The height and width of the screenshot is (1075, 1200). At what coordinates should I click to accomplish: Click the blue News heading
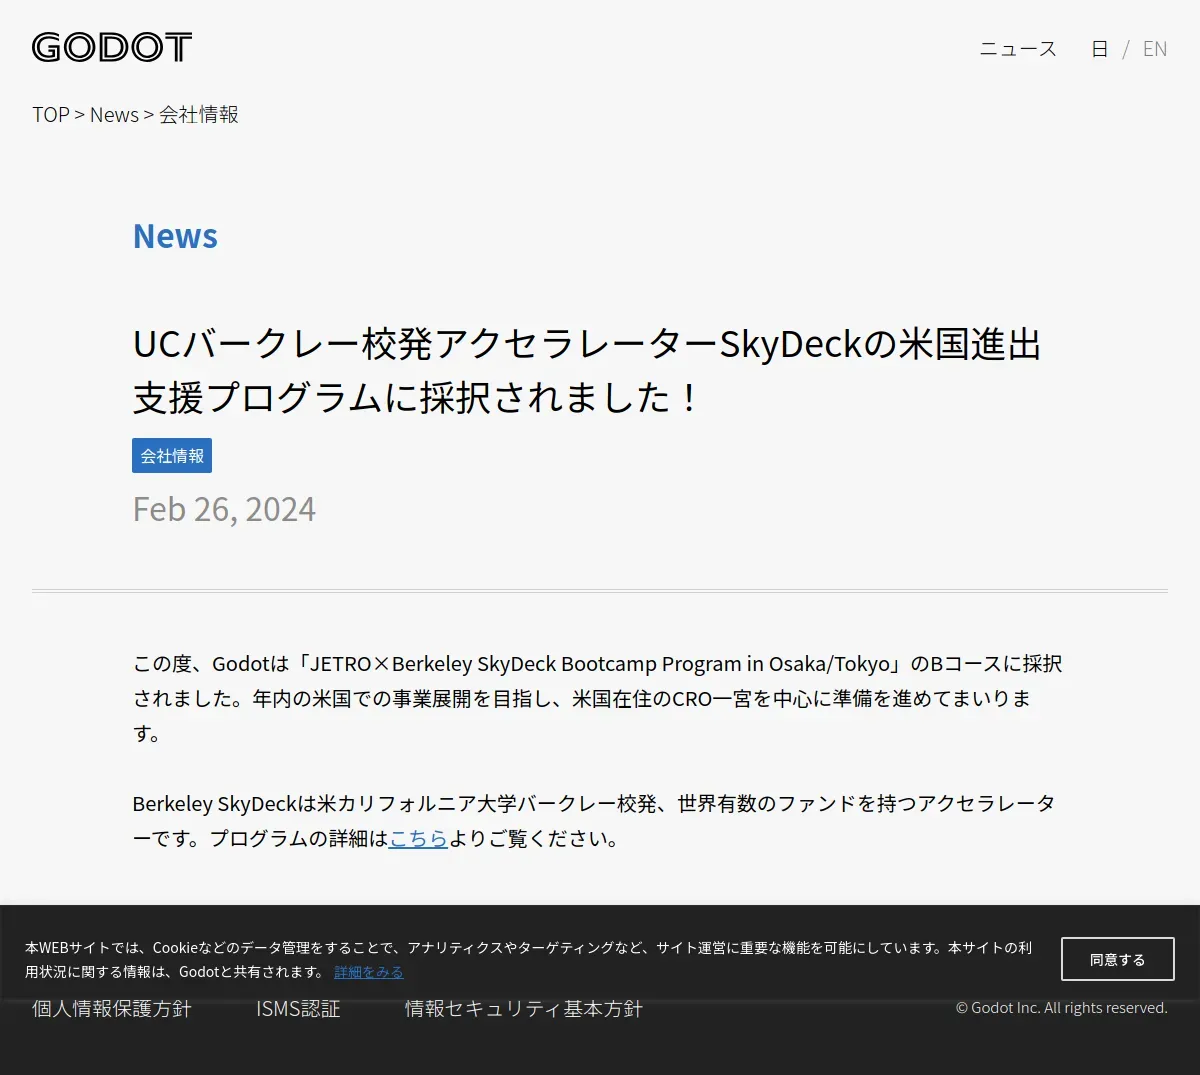point(175,236)
